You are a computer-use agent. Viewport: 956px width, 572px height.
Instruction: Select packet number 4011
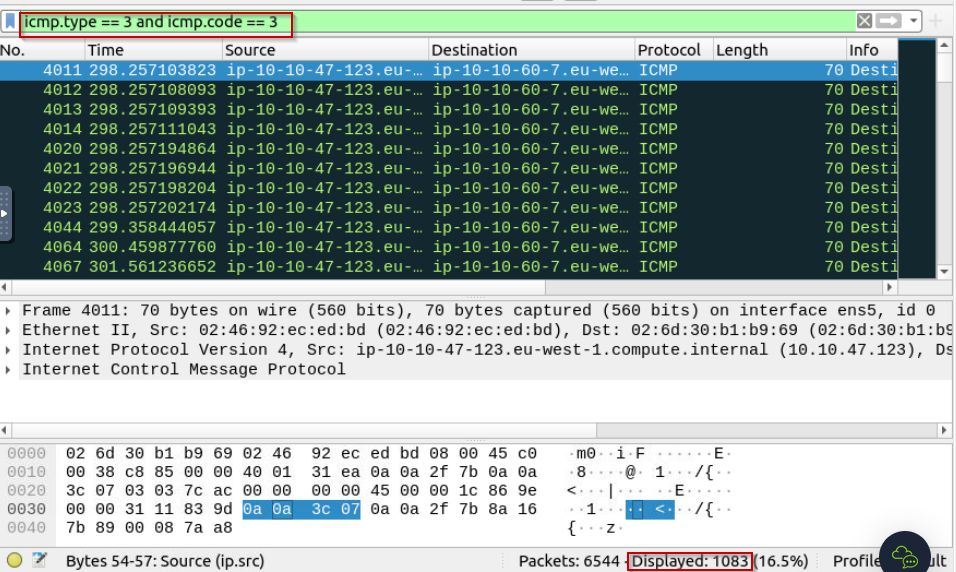449,70
